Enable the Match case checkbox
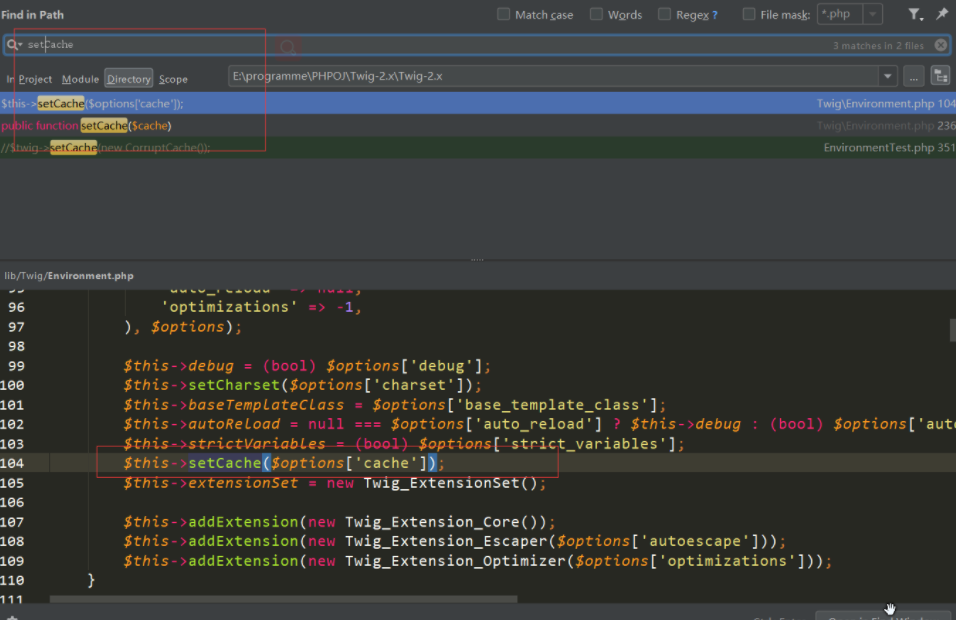Screen dimensions: 956x620 coord(504,15)
